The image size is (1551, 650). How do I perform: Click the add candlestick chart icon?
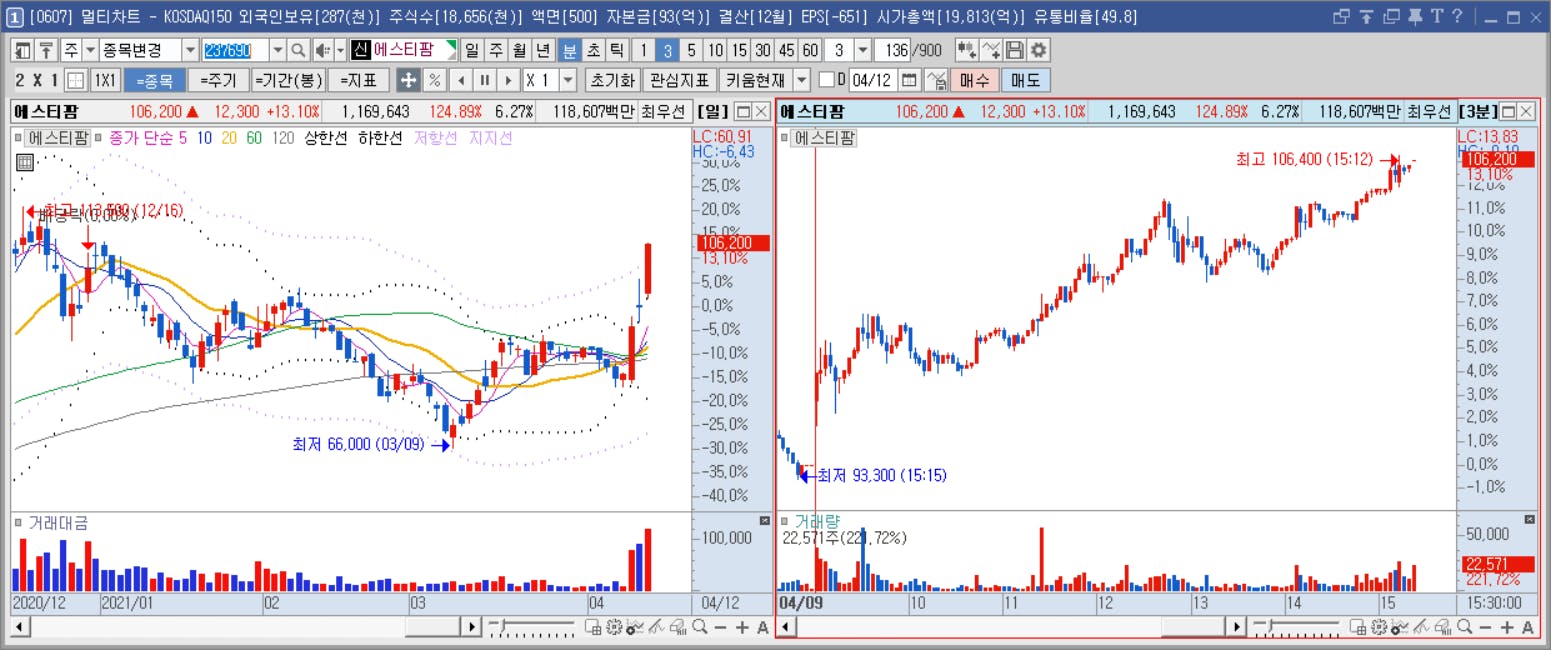[966, 50]
